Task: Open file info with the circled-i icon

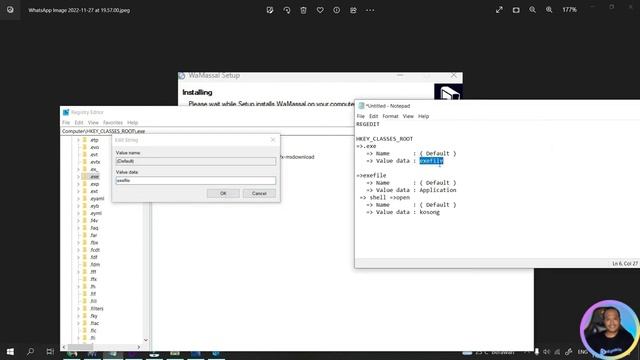Action: click(336, 10)
